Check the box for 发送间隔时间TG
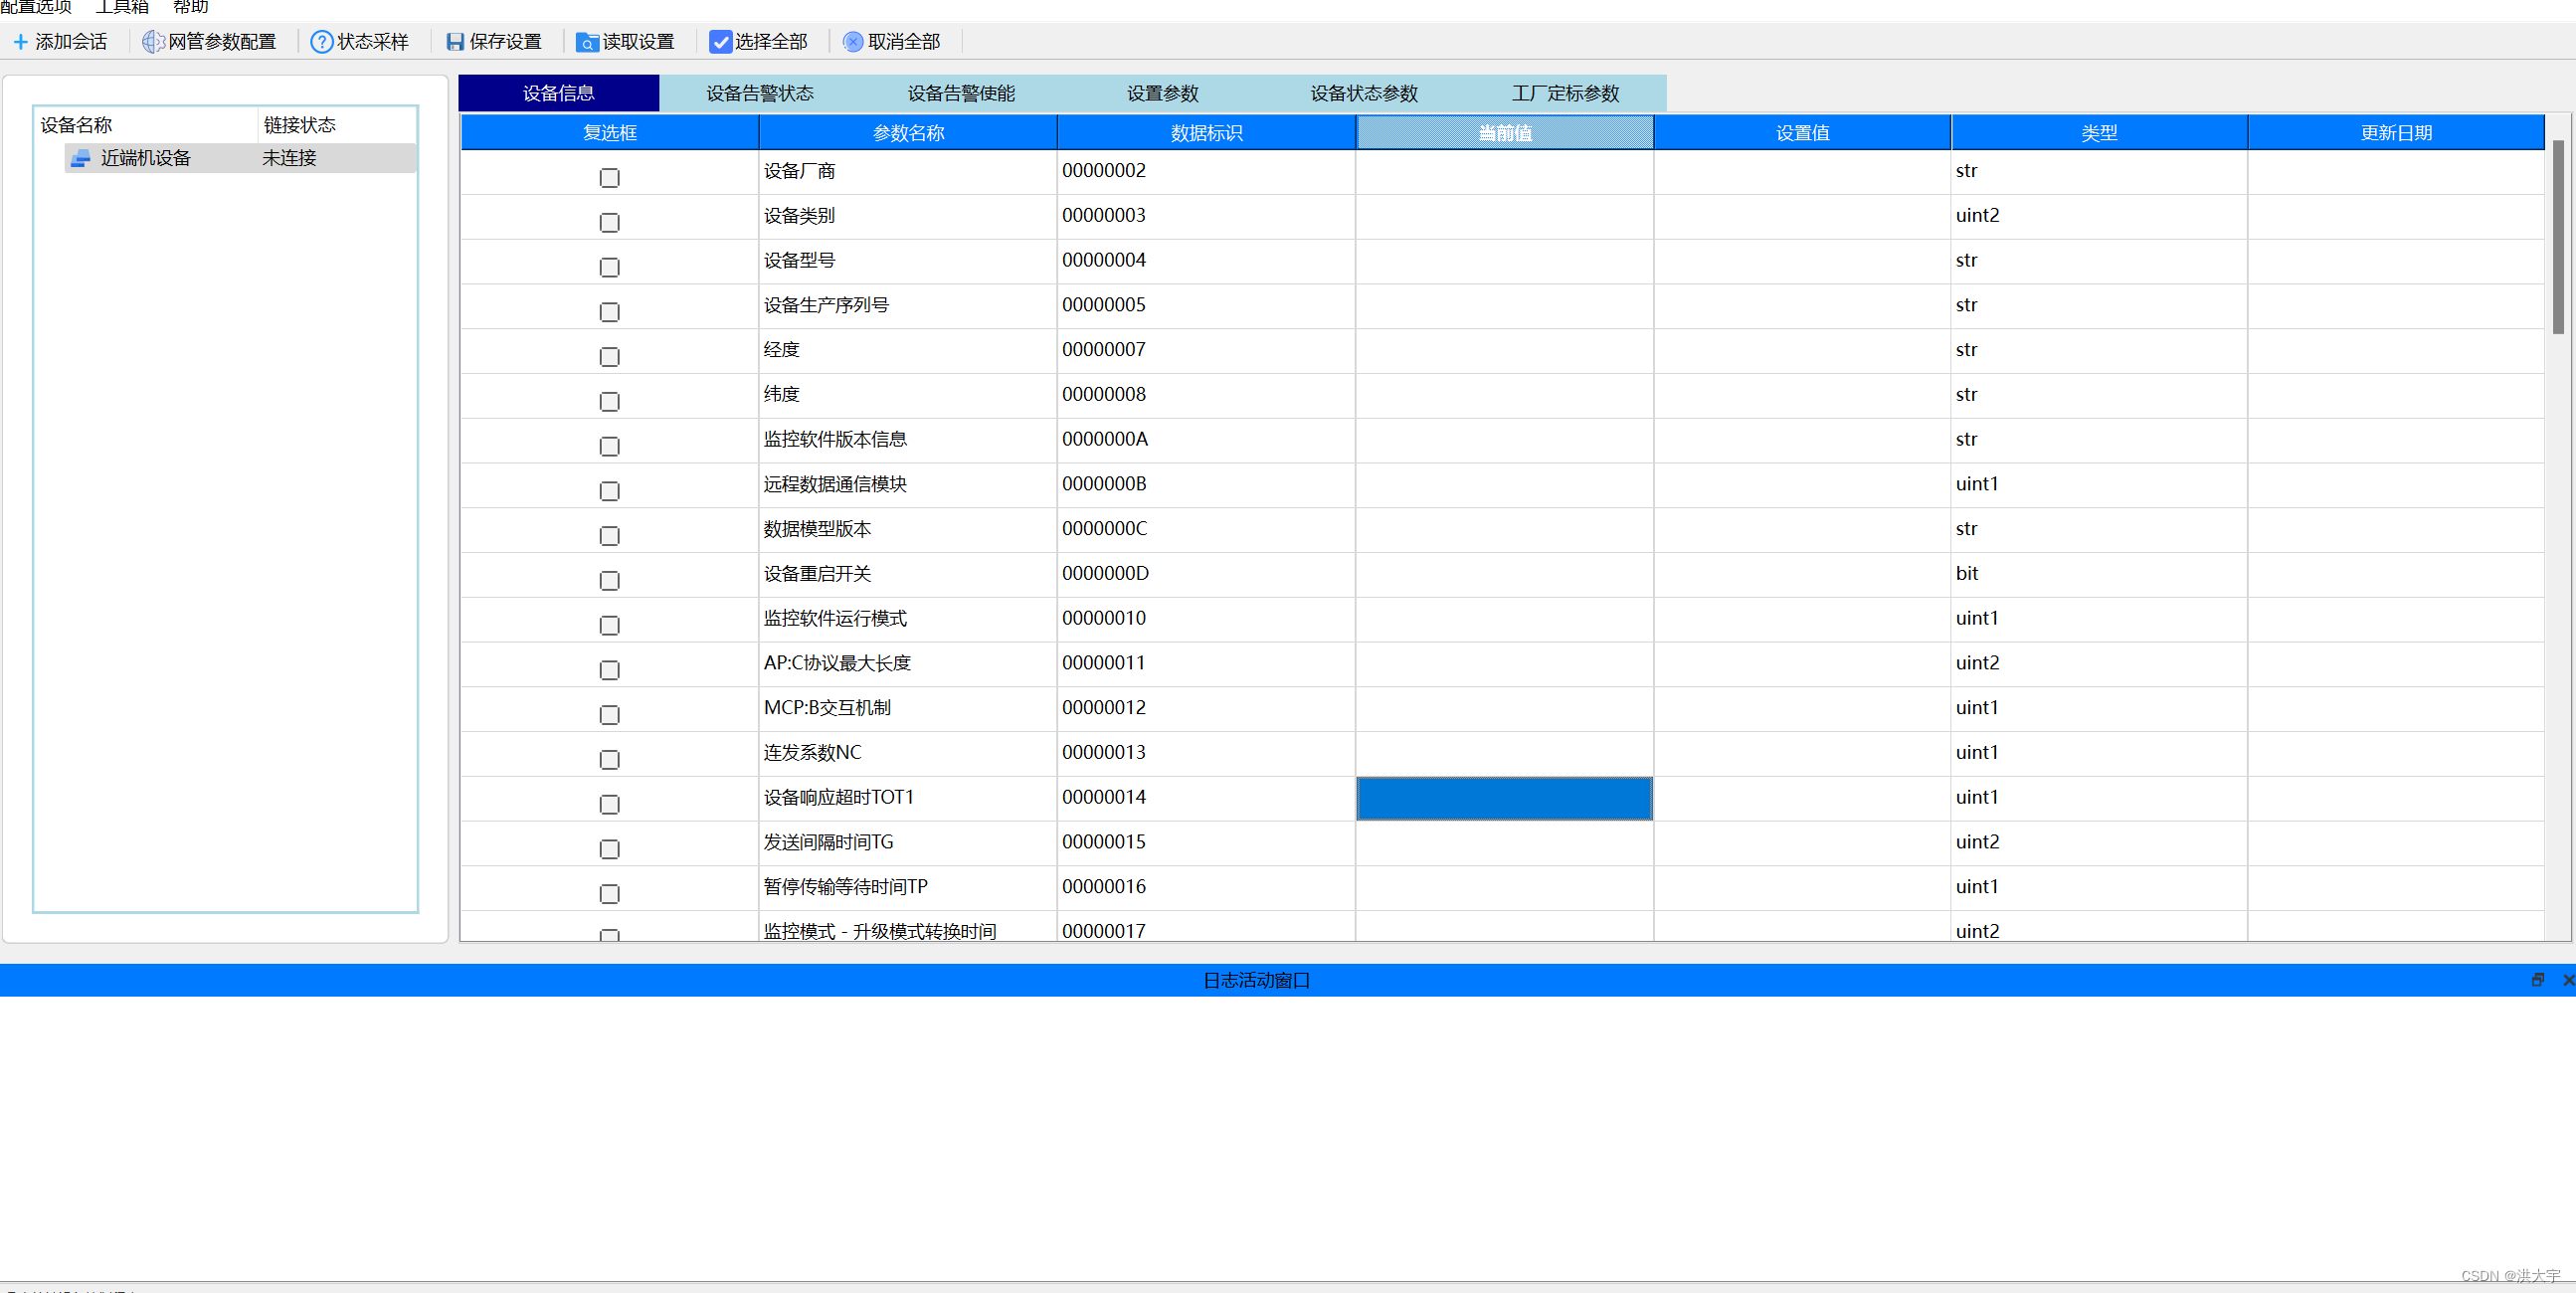The image size is (2576, 1293). point(609,849)
